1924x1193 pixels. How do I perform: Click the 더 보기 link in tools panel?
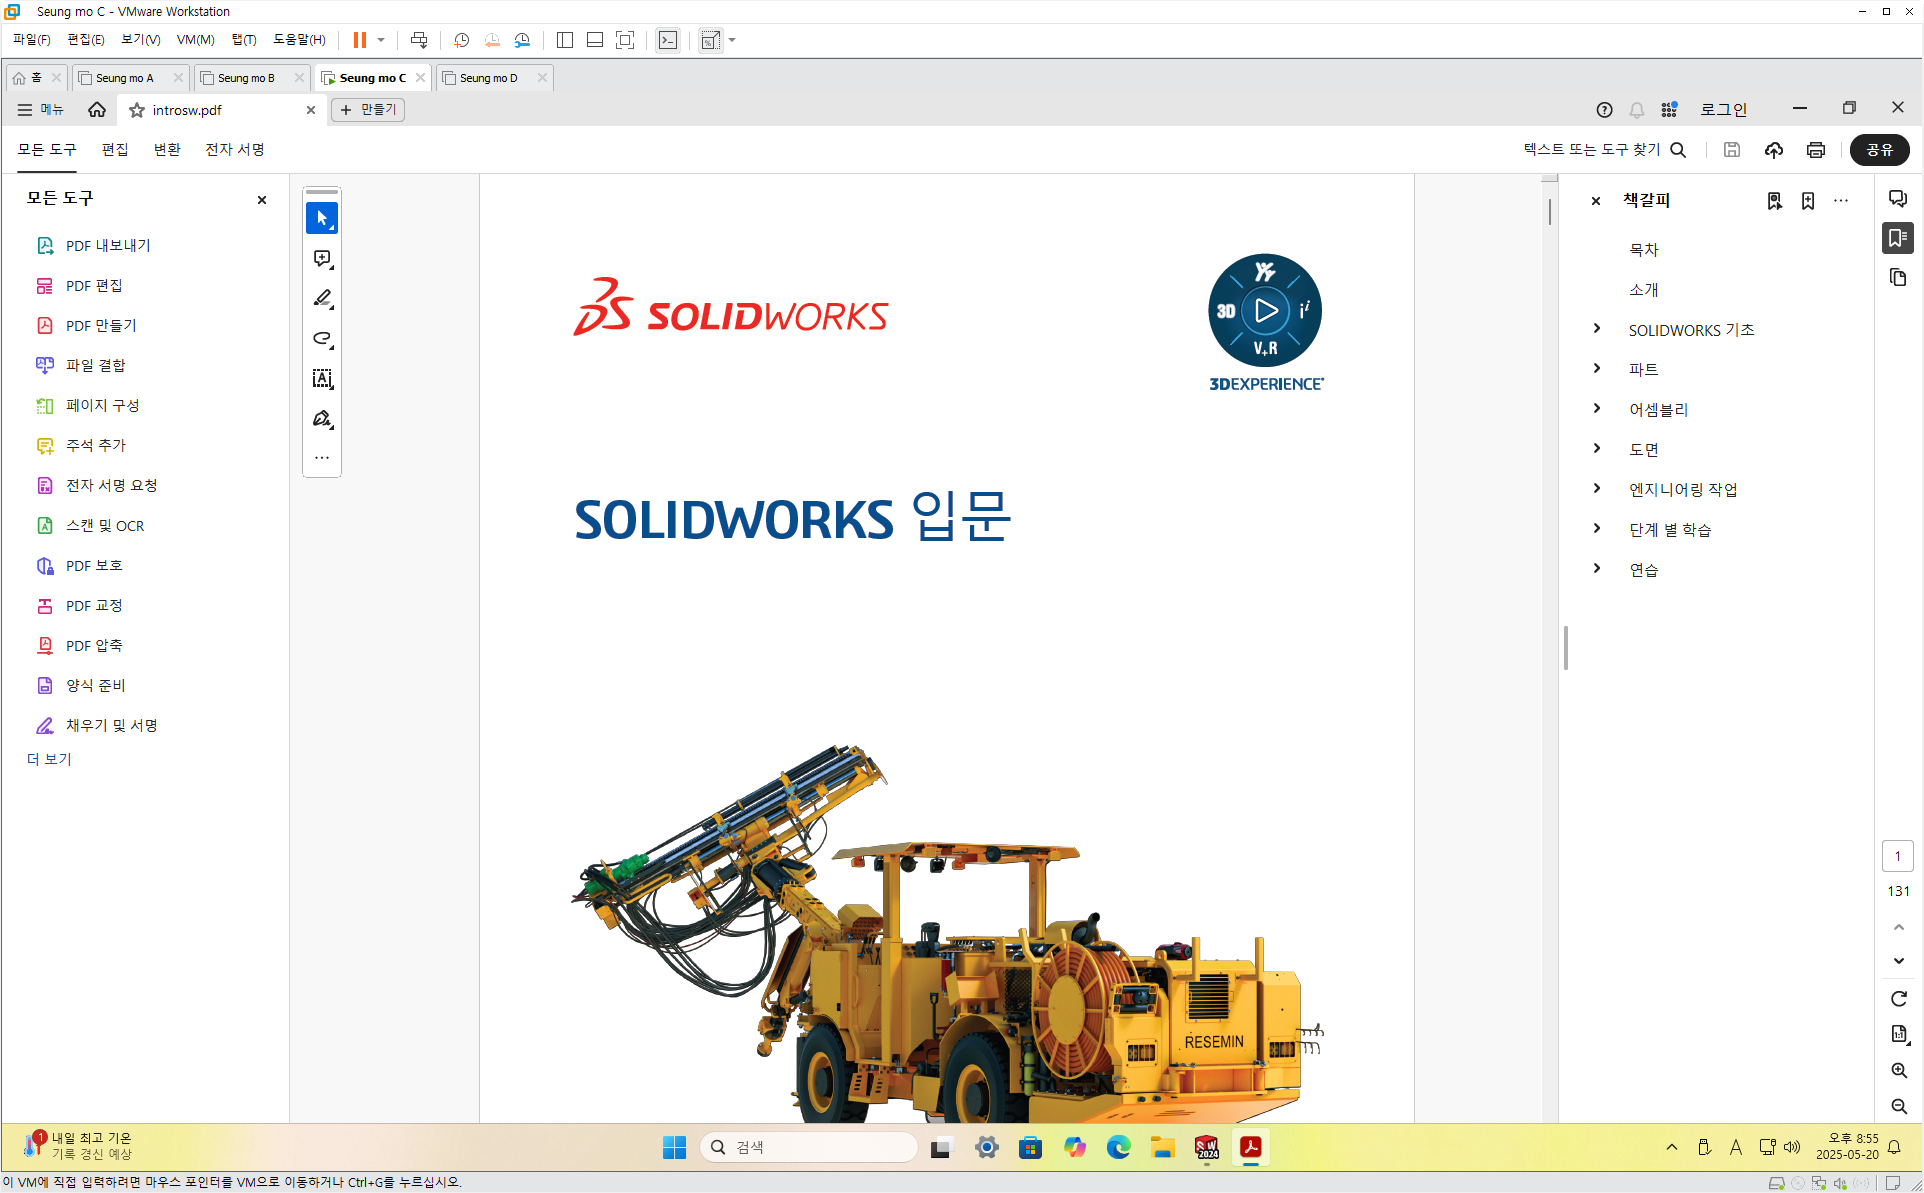click(x=49, y=759)
